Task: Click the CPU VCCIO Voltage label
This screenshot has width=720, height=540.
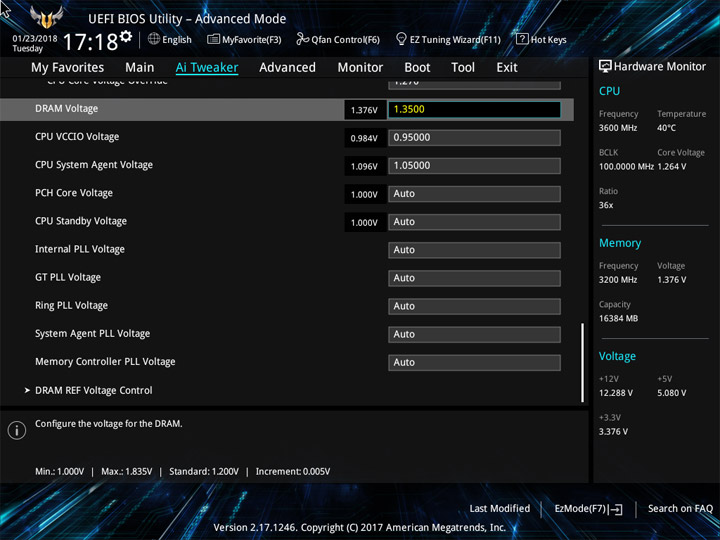Action: [x=77, y=137]
